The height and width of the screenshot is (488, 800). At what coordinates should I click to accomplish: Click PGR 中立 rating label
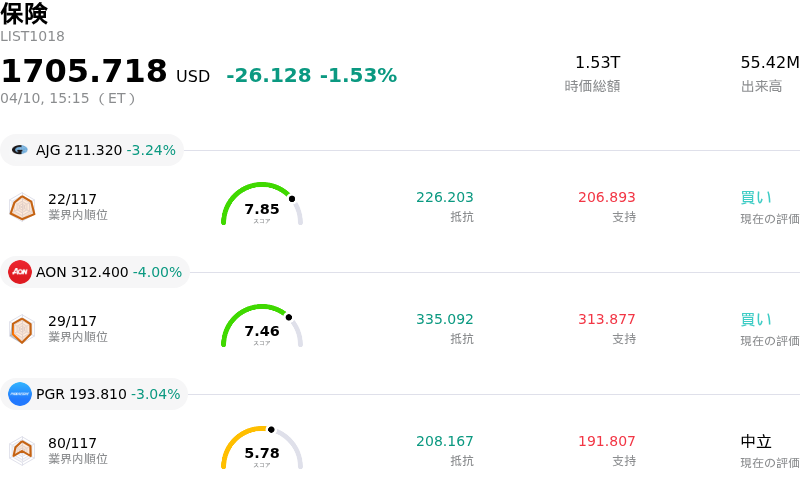point(755,441)
